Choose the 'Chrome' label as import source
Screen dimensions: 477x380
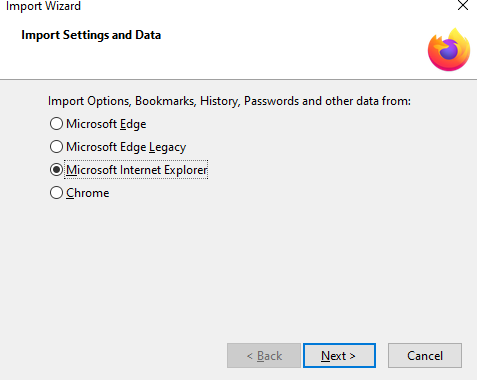pyautogui.click(x=88, y=193)
